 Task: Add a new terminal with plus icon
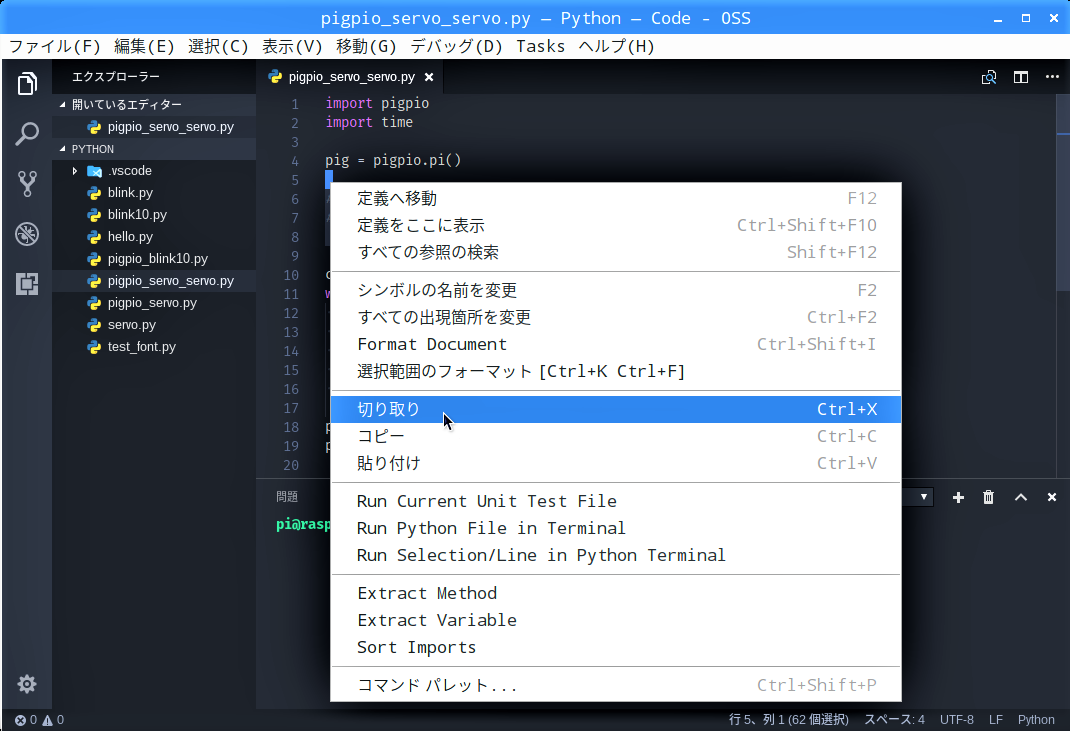point(958,498)
